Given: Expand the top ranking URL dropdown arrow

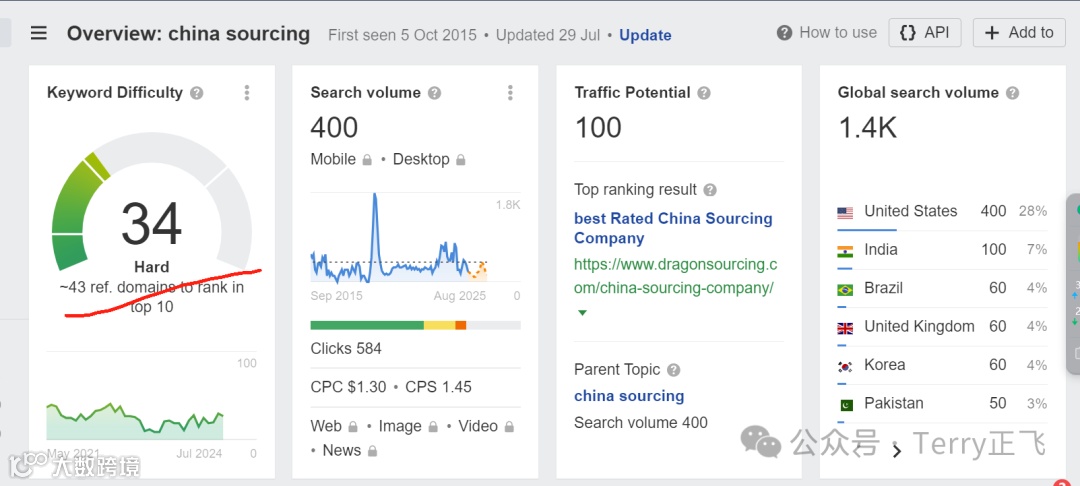Looking at the screenshot, I should tap(582, 313).
